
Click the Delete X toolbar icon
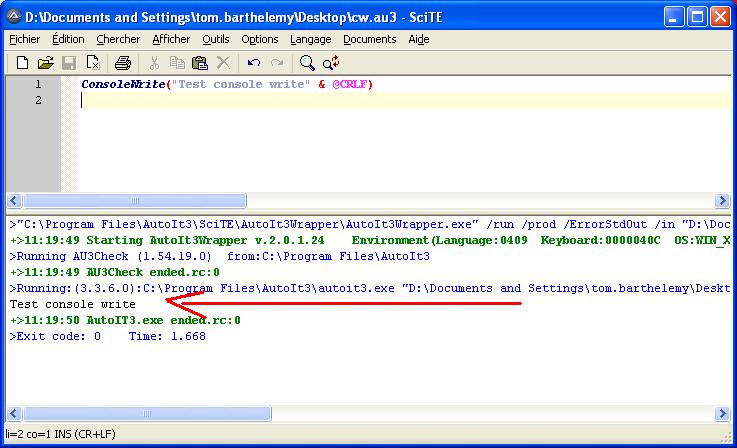pyautogui.click(x=223, y=63)
